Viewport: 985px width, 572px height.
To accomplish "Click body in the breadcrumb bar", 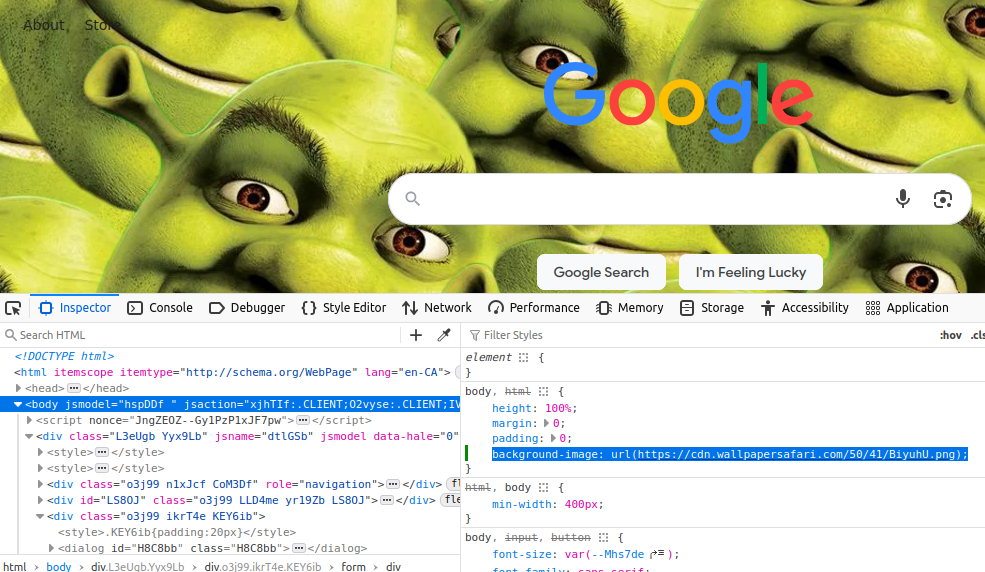I will (x=58, y=566).
